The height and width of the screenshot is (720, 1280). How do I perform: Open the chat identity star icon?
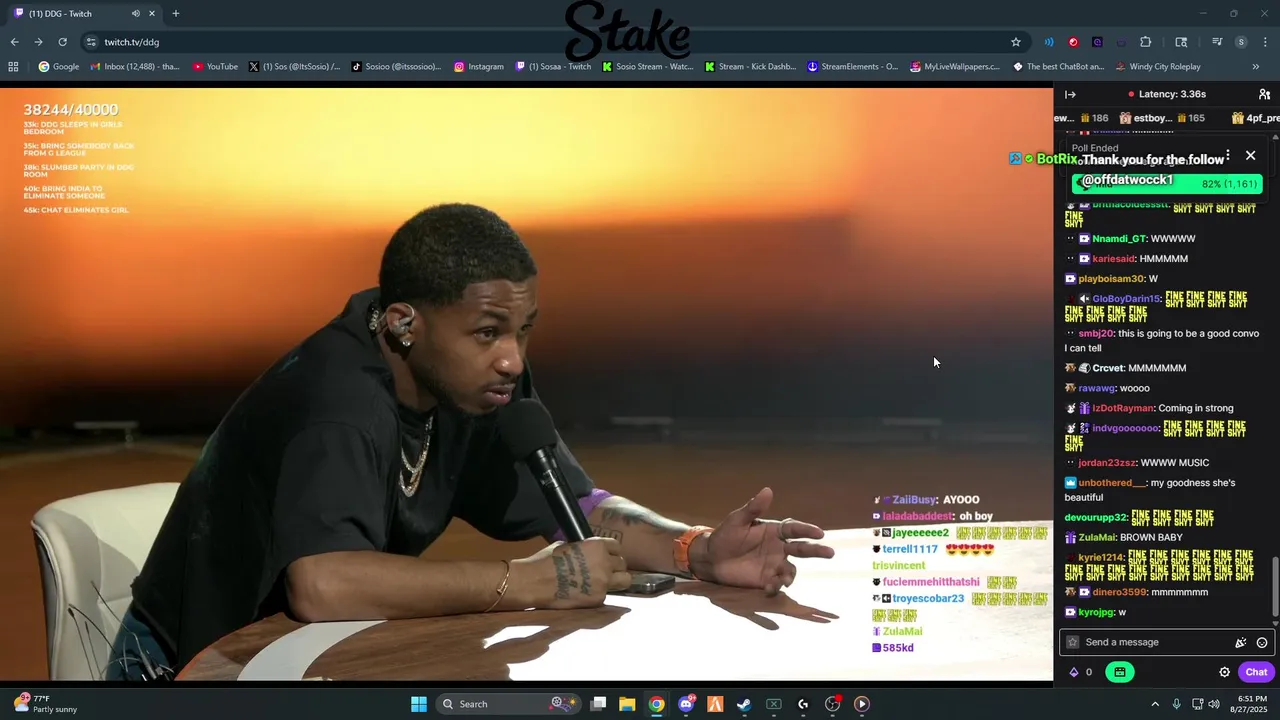[1073, 643]
